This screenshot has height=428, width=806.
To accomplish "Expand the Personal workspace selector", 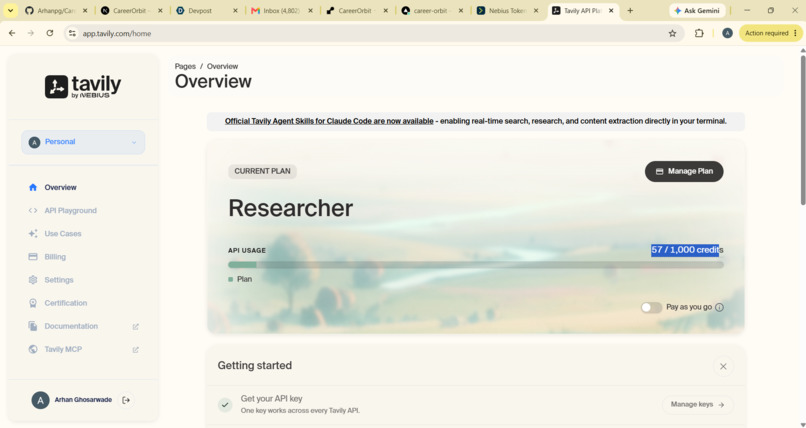I will (x=83, y=142).
